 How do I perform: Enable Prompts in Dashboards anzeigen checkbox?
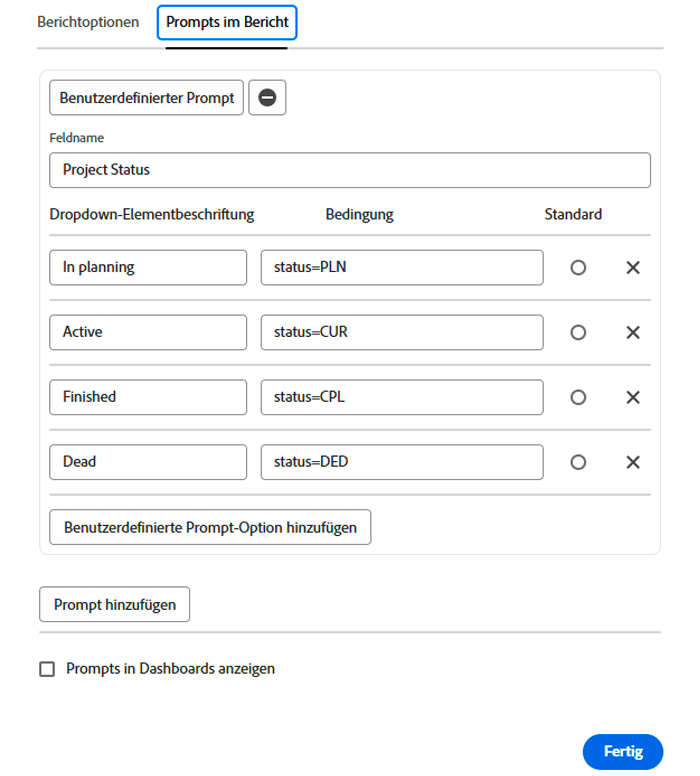pyautogui.click(x=47, y=669)
